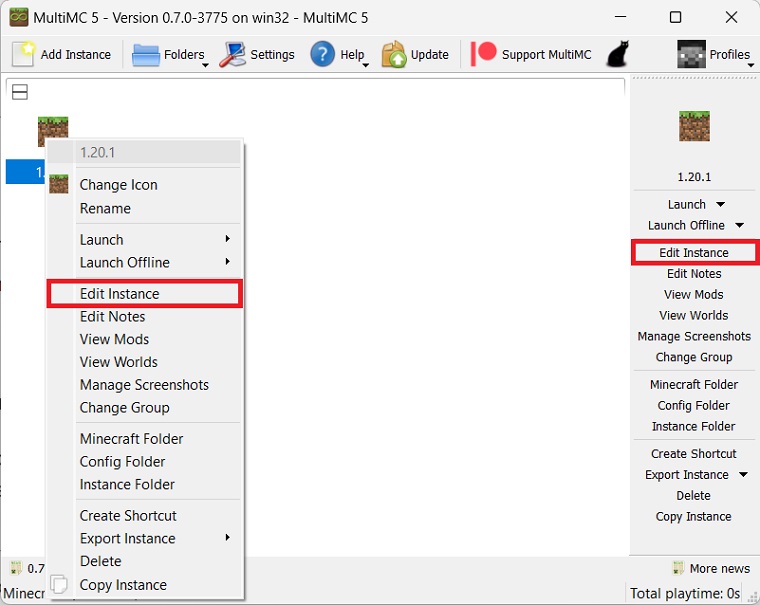
Task: Open Settings from the toolbar
Action: tap(257, 54)
